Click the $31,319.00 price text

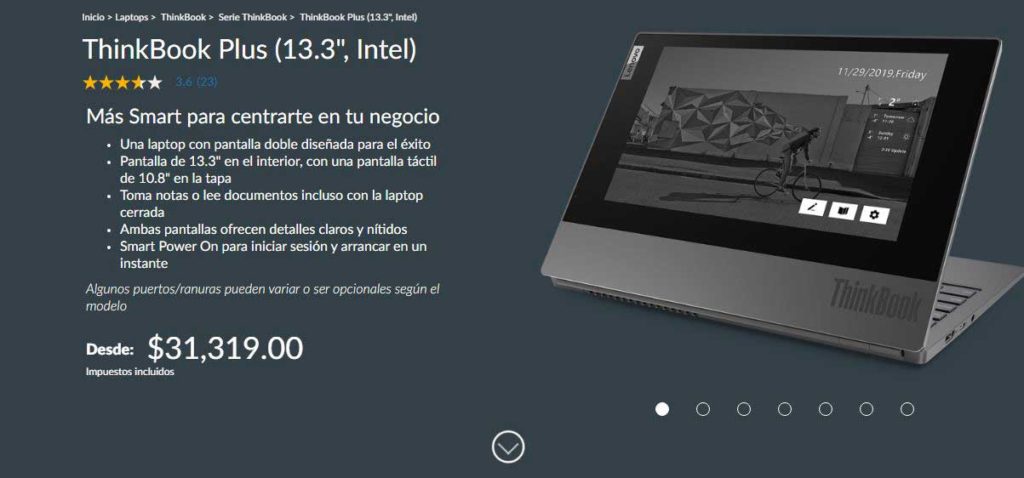[225, 348]
